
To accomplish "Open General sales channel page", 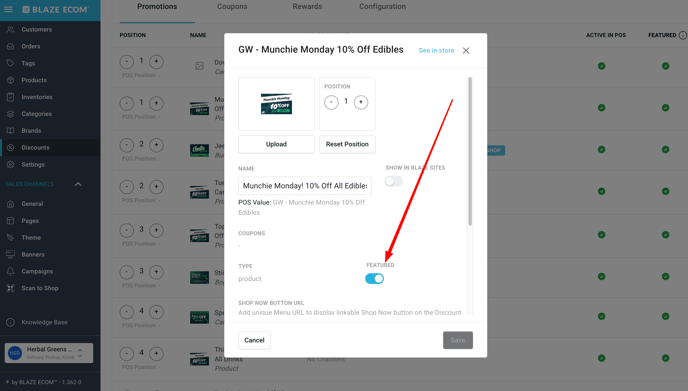I will (32, 204).
